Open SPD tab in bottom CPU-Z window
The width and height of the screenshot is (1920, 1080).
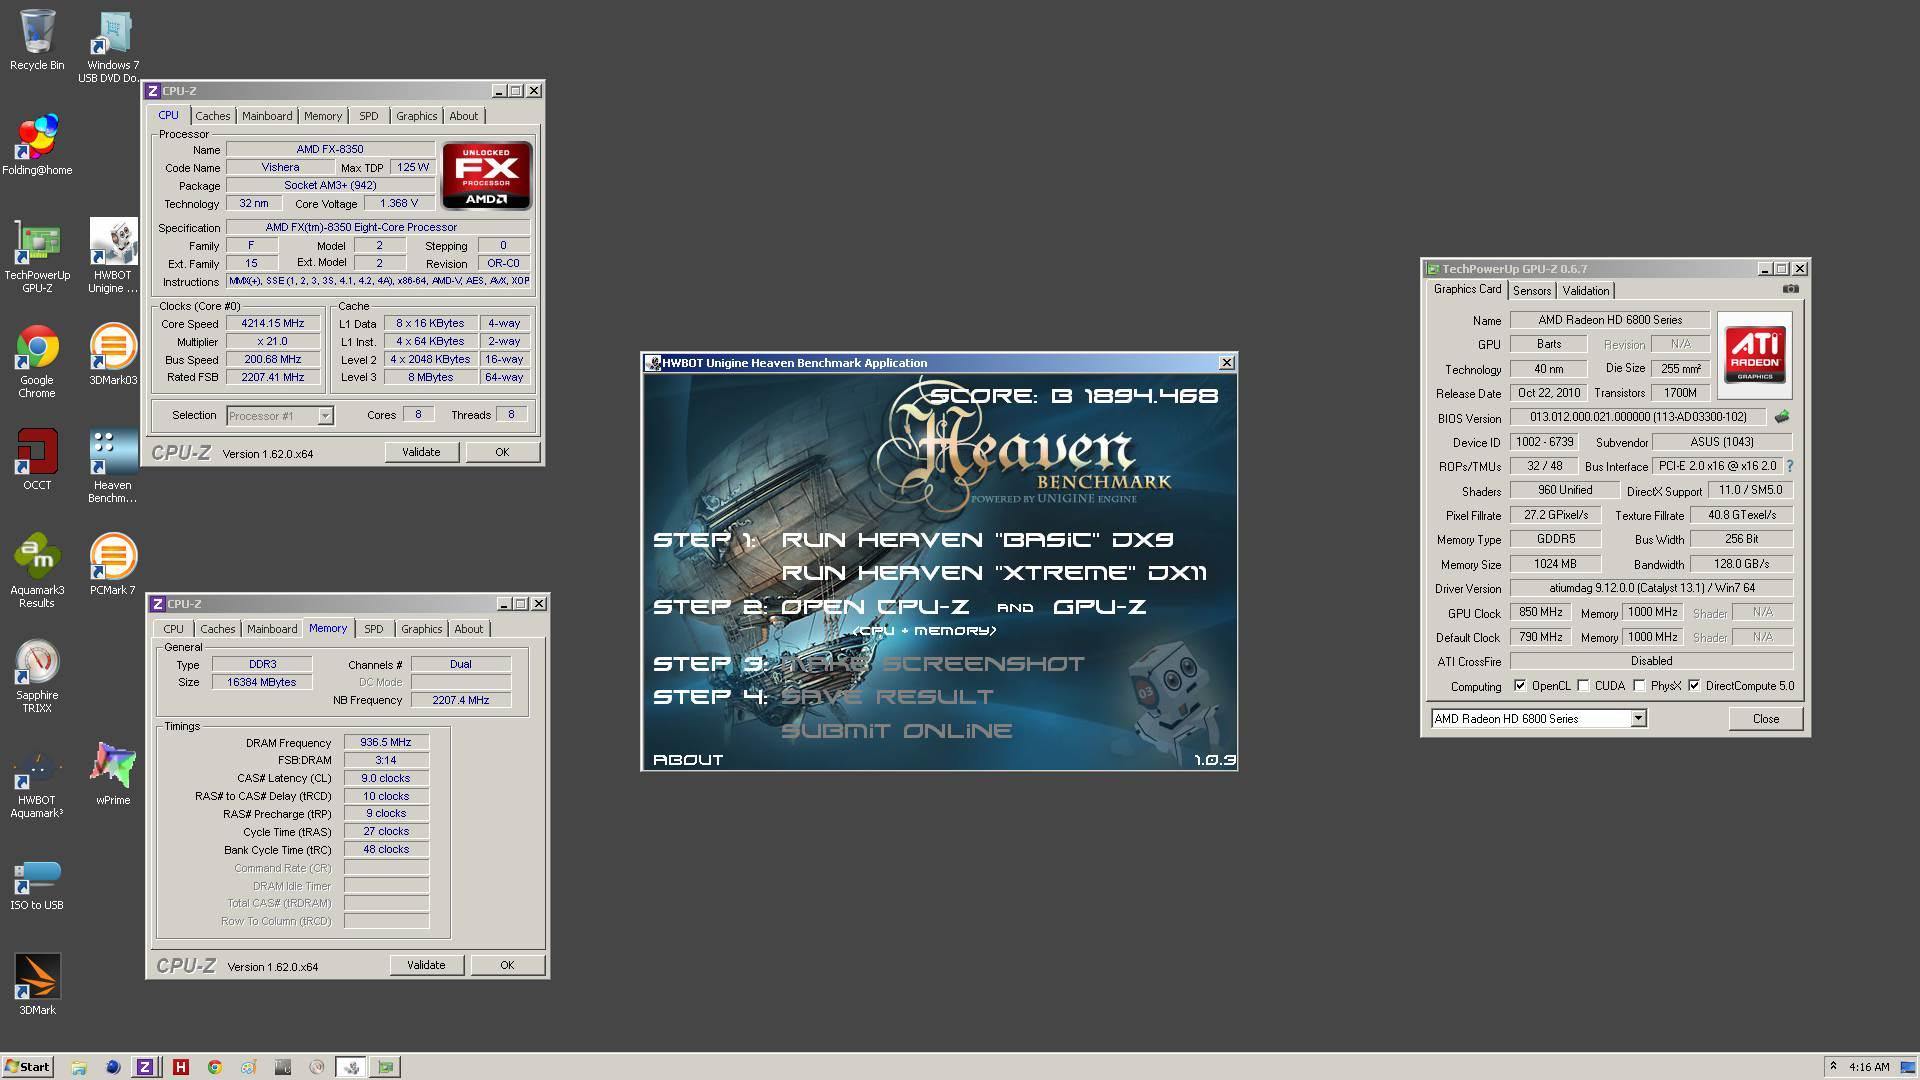(374, 629)
